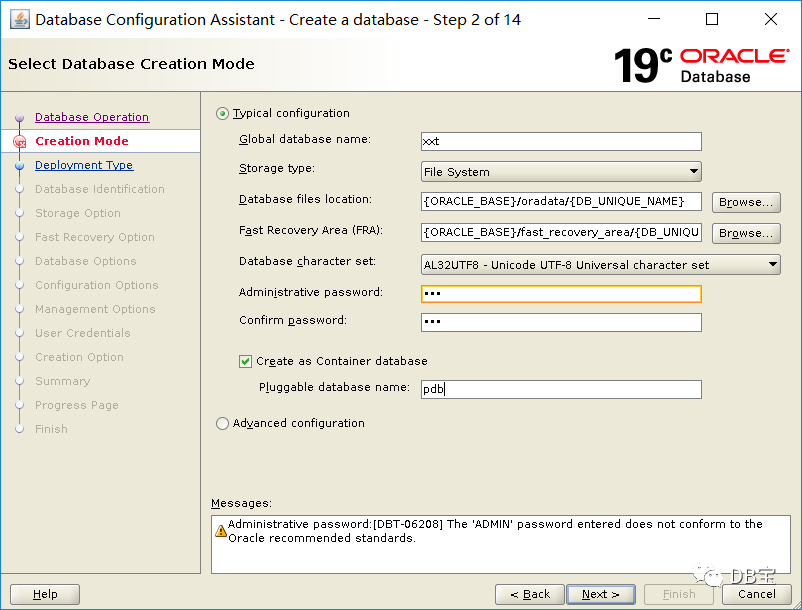Select the Typical configuration radio button
This screenshot has width=802, height=610.
click(222, 114)
